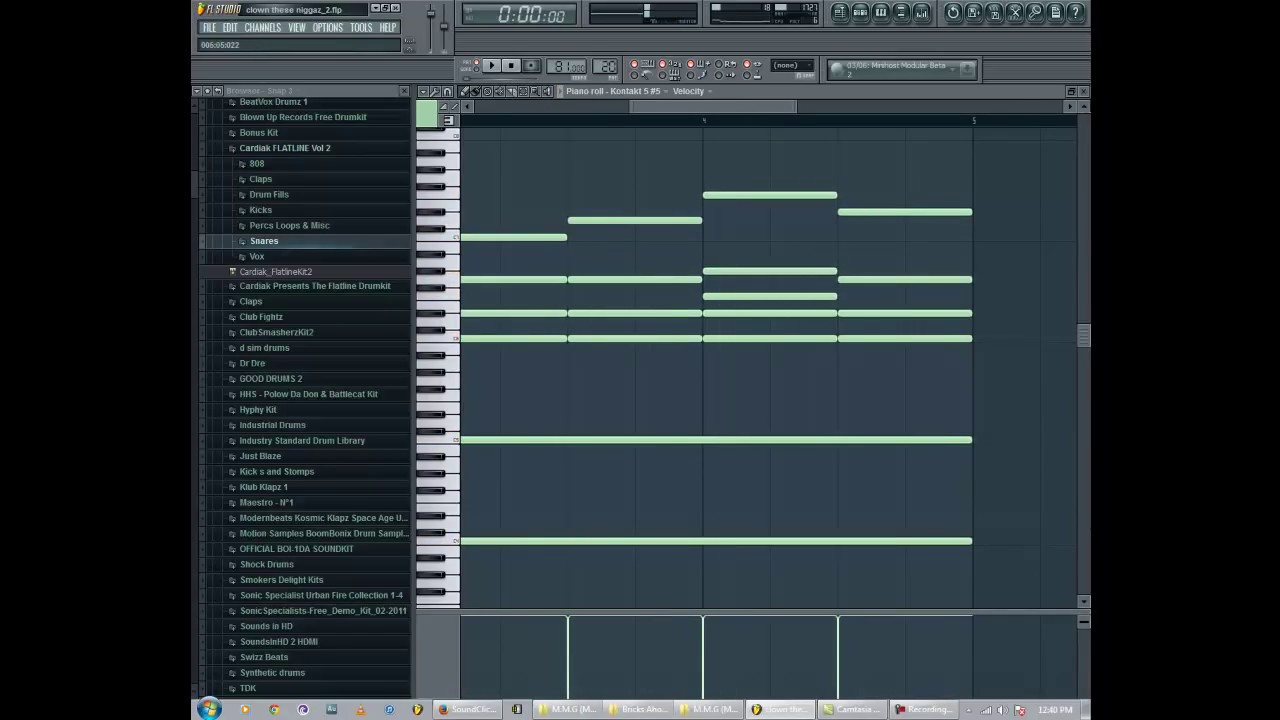Select the Paint brush tool in the piano roll
The height and width of the screenshot is (720, 1280).
pyautogui.click(x=475, y=91)
